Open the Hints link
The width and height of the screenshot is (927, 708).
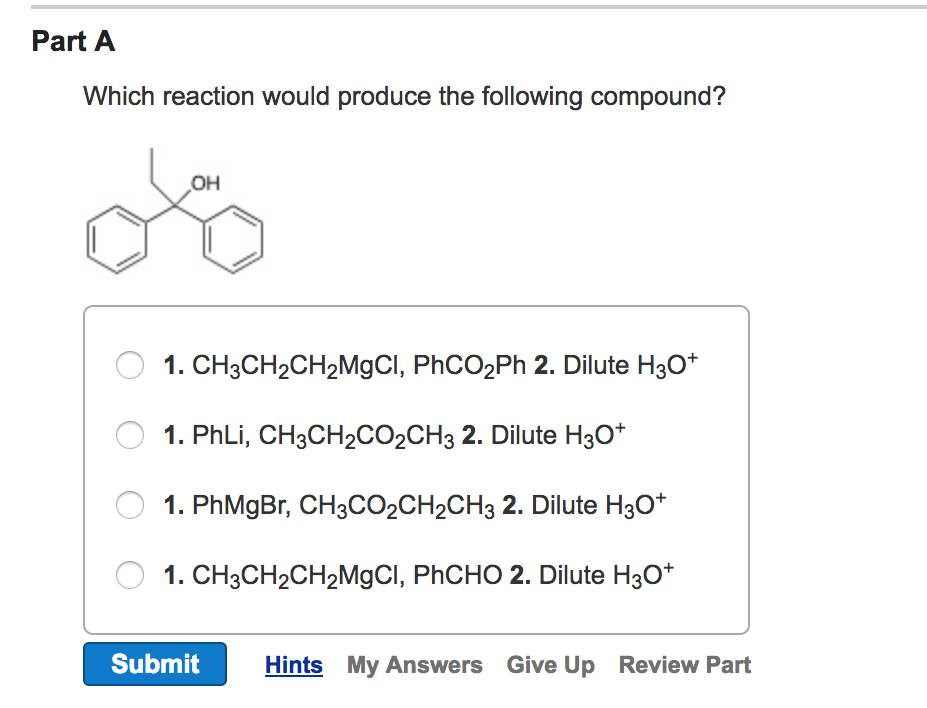click(293, 664)
